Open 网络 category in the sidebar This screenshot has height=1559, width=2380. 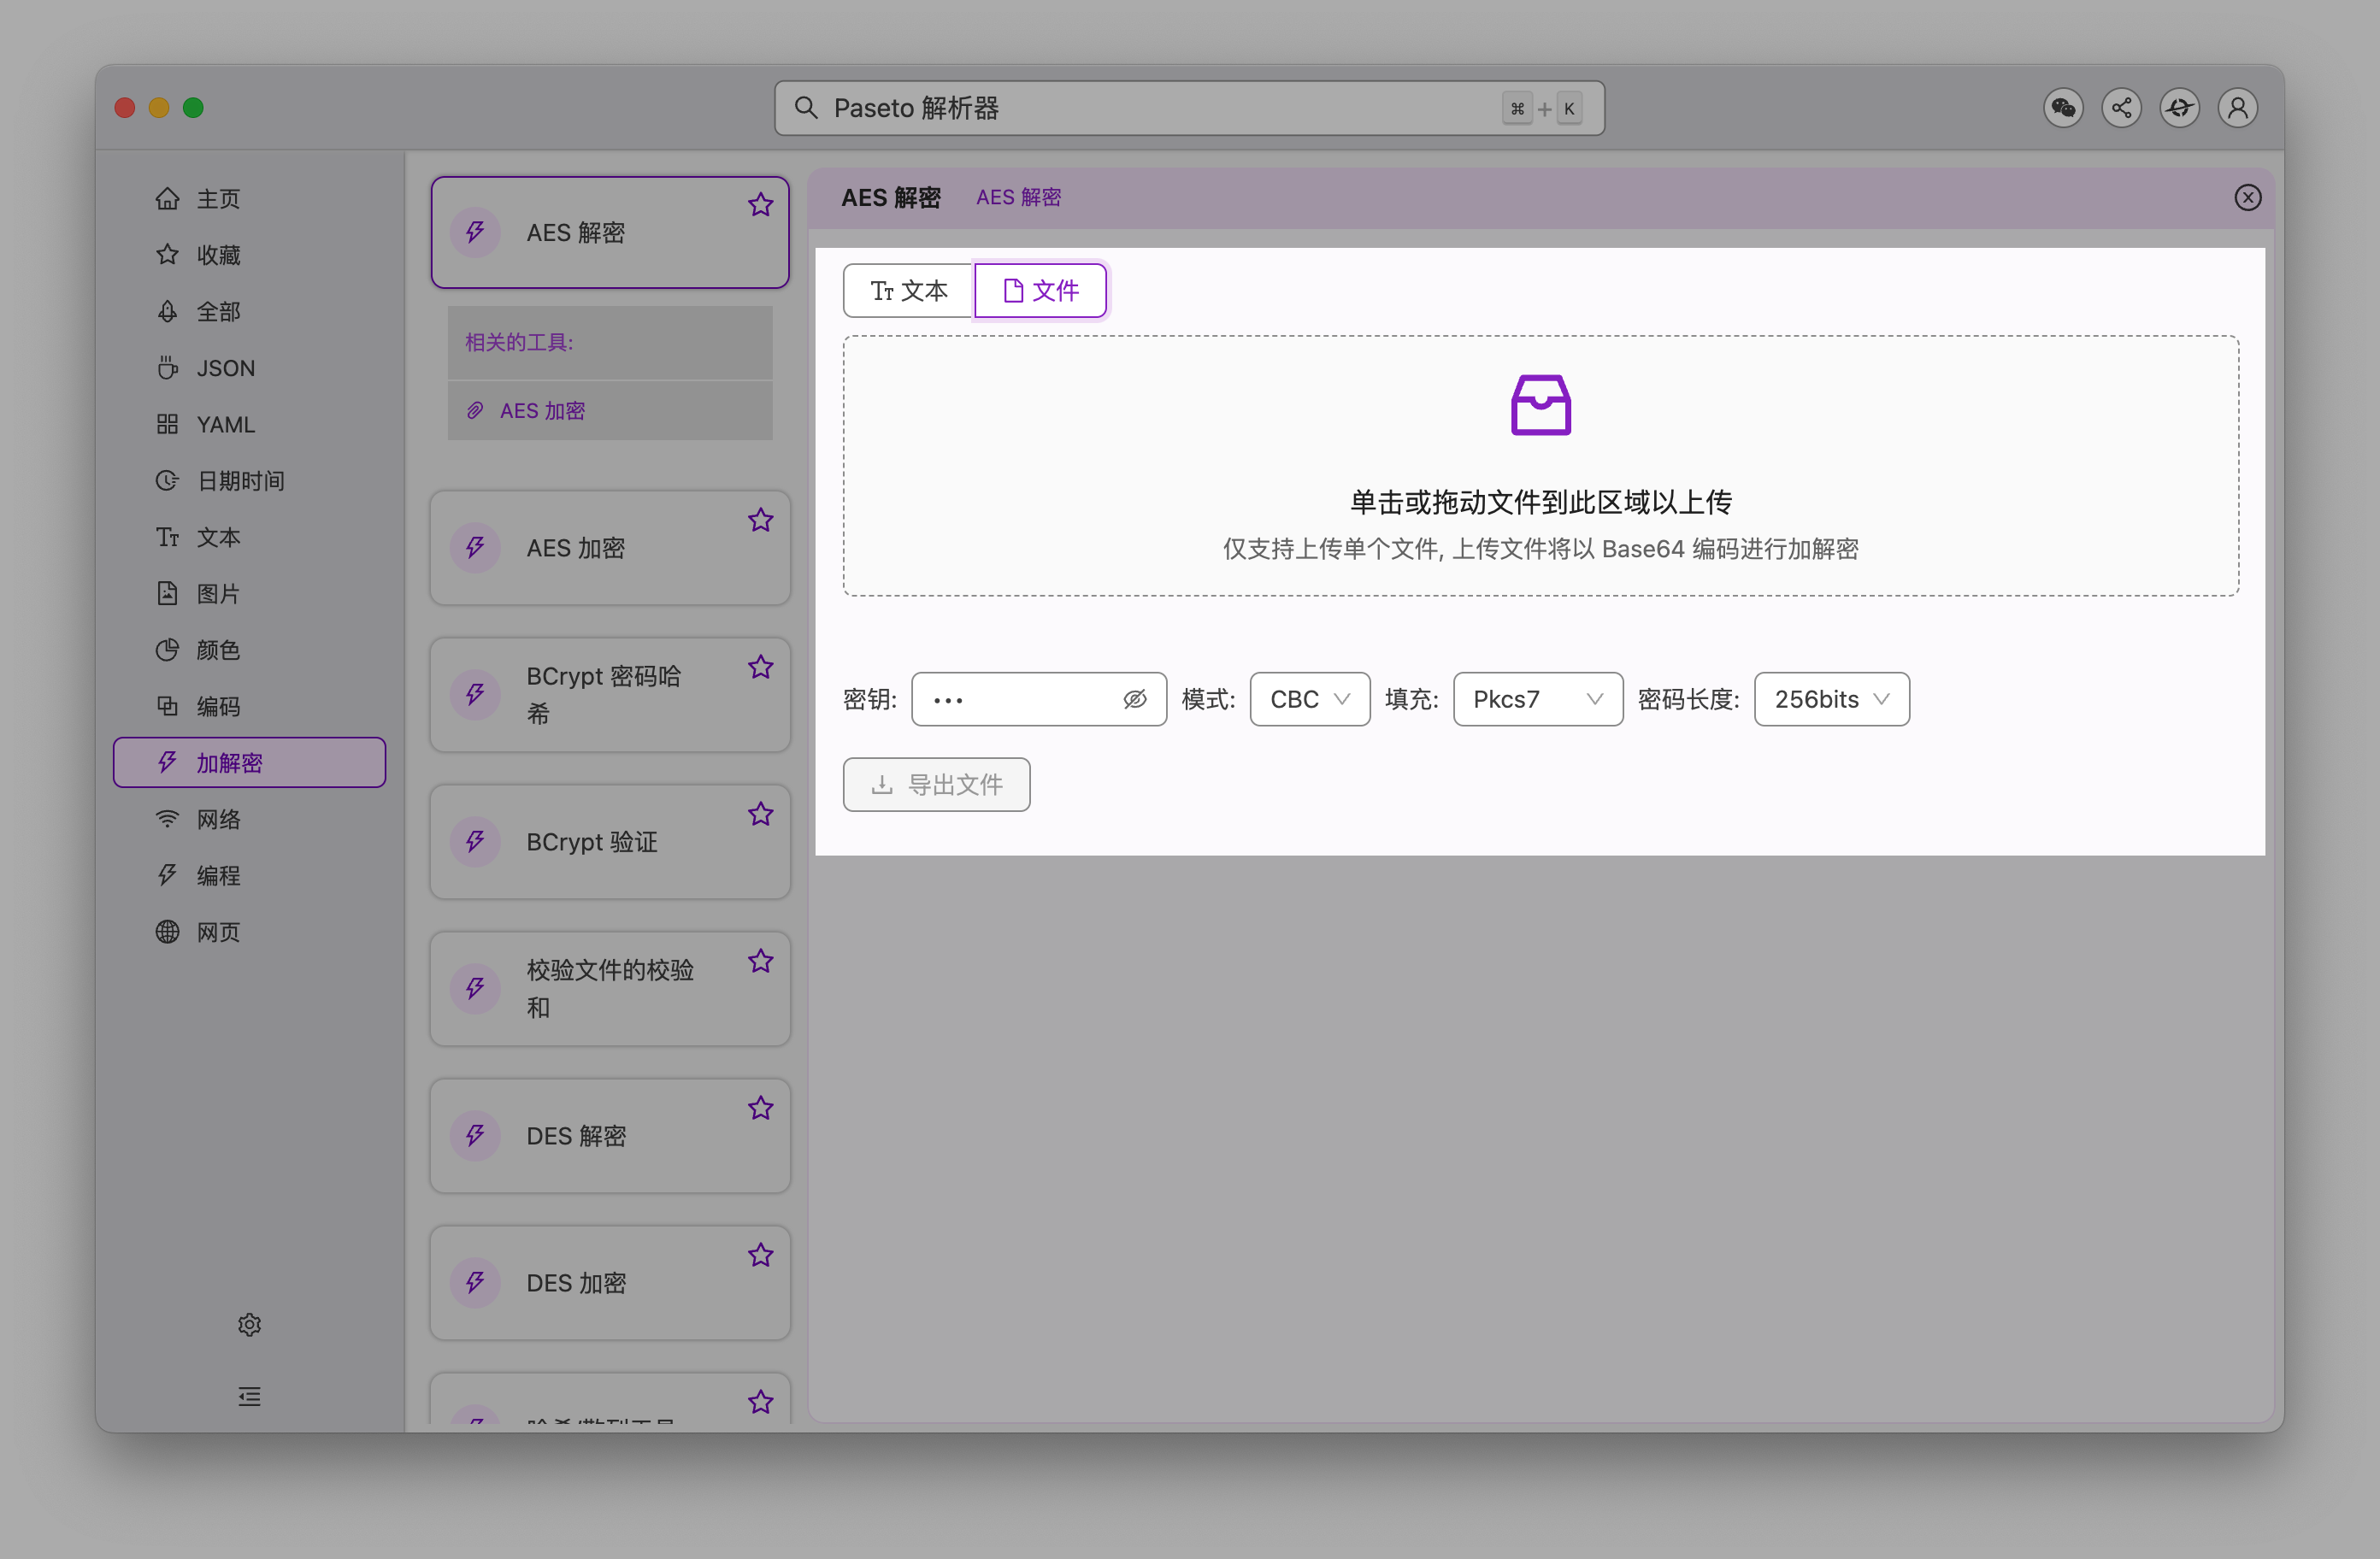[249, 820]
